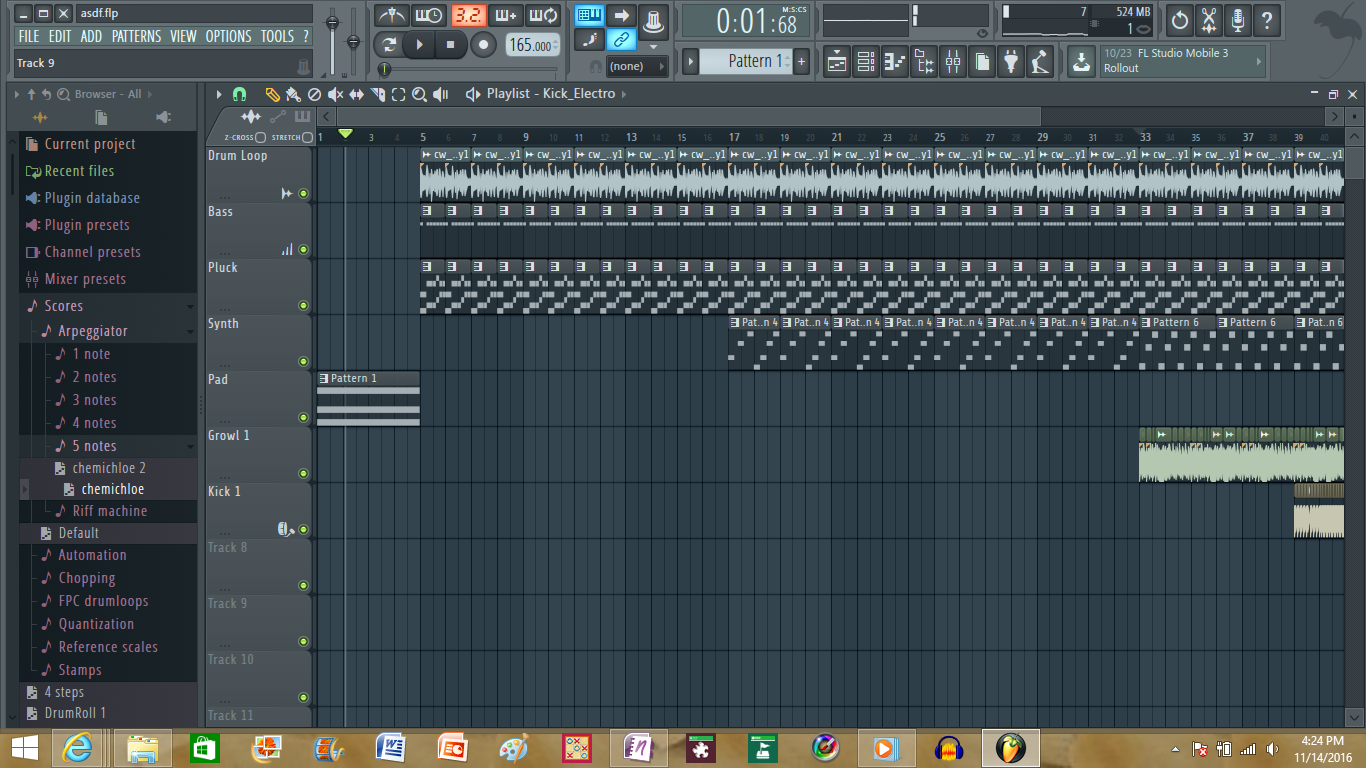
Task: Expand Playlist - Kick_Electro title arrow
Action: [x=625, y=94]
